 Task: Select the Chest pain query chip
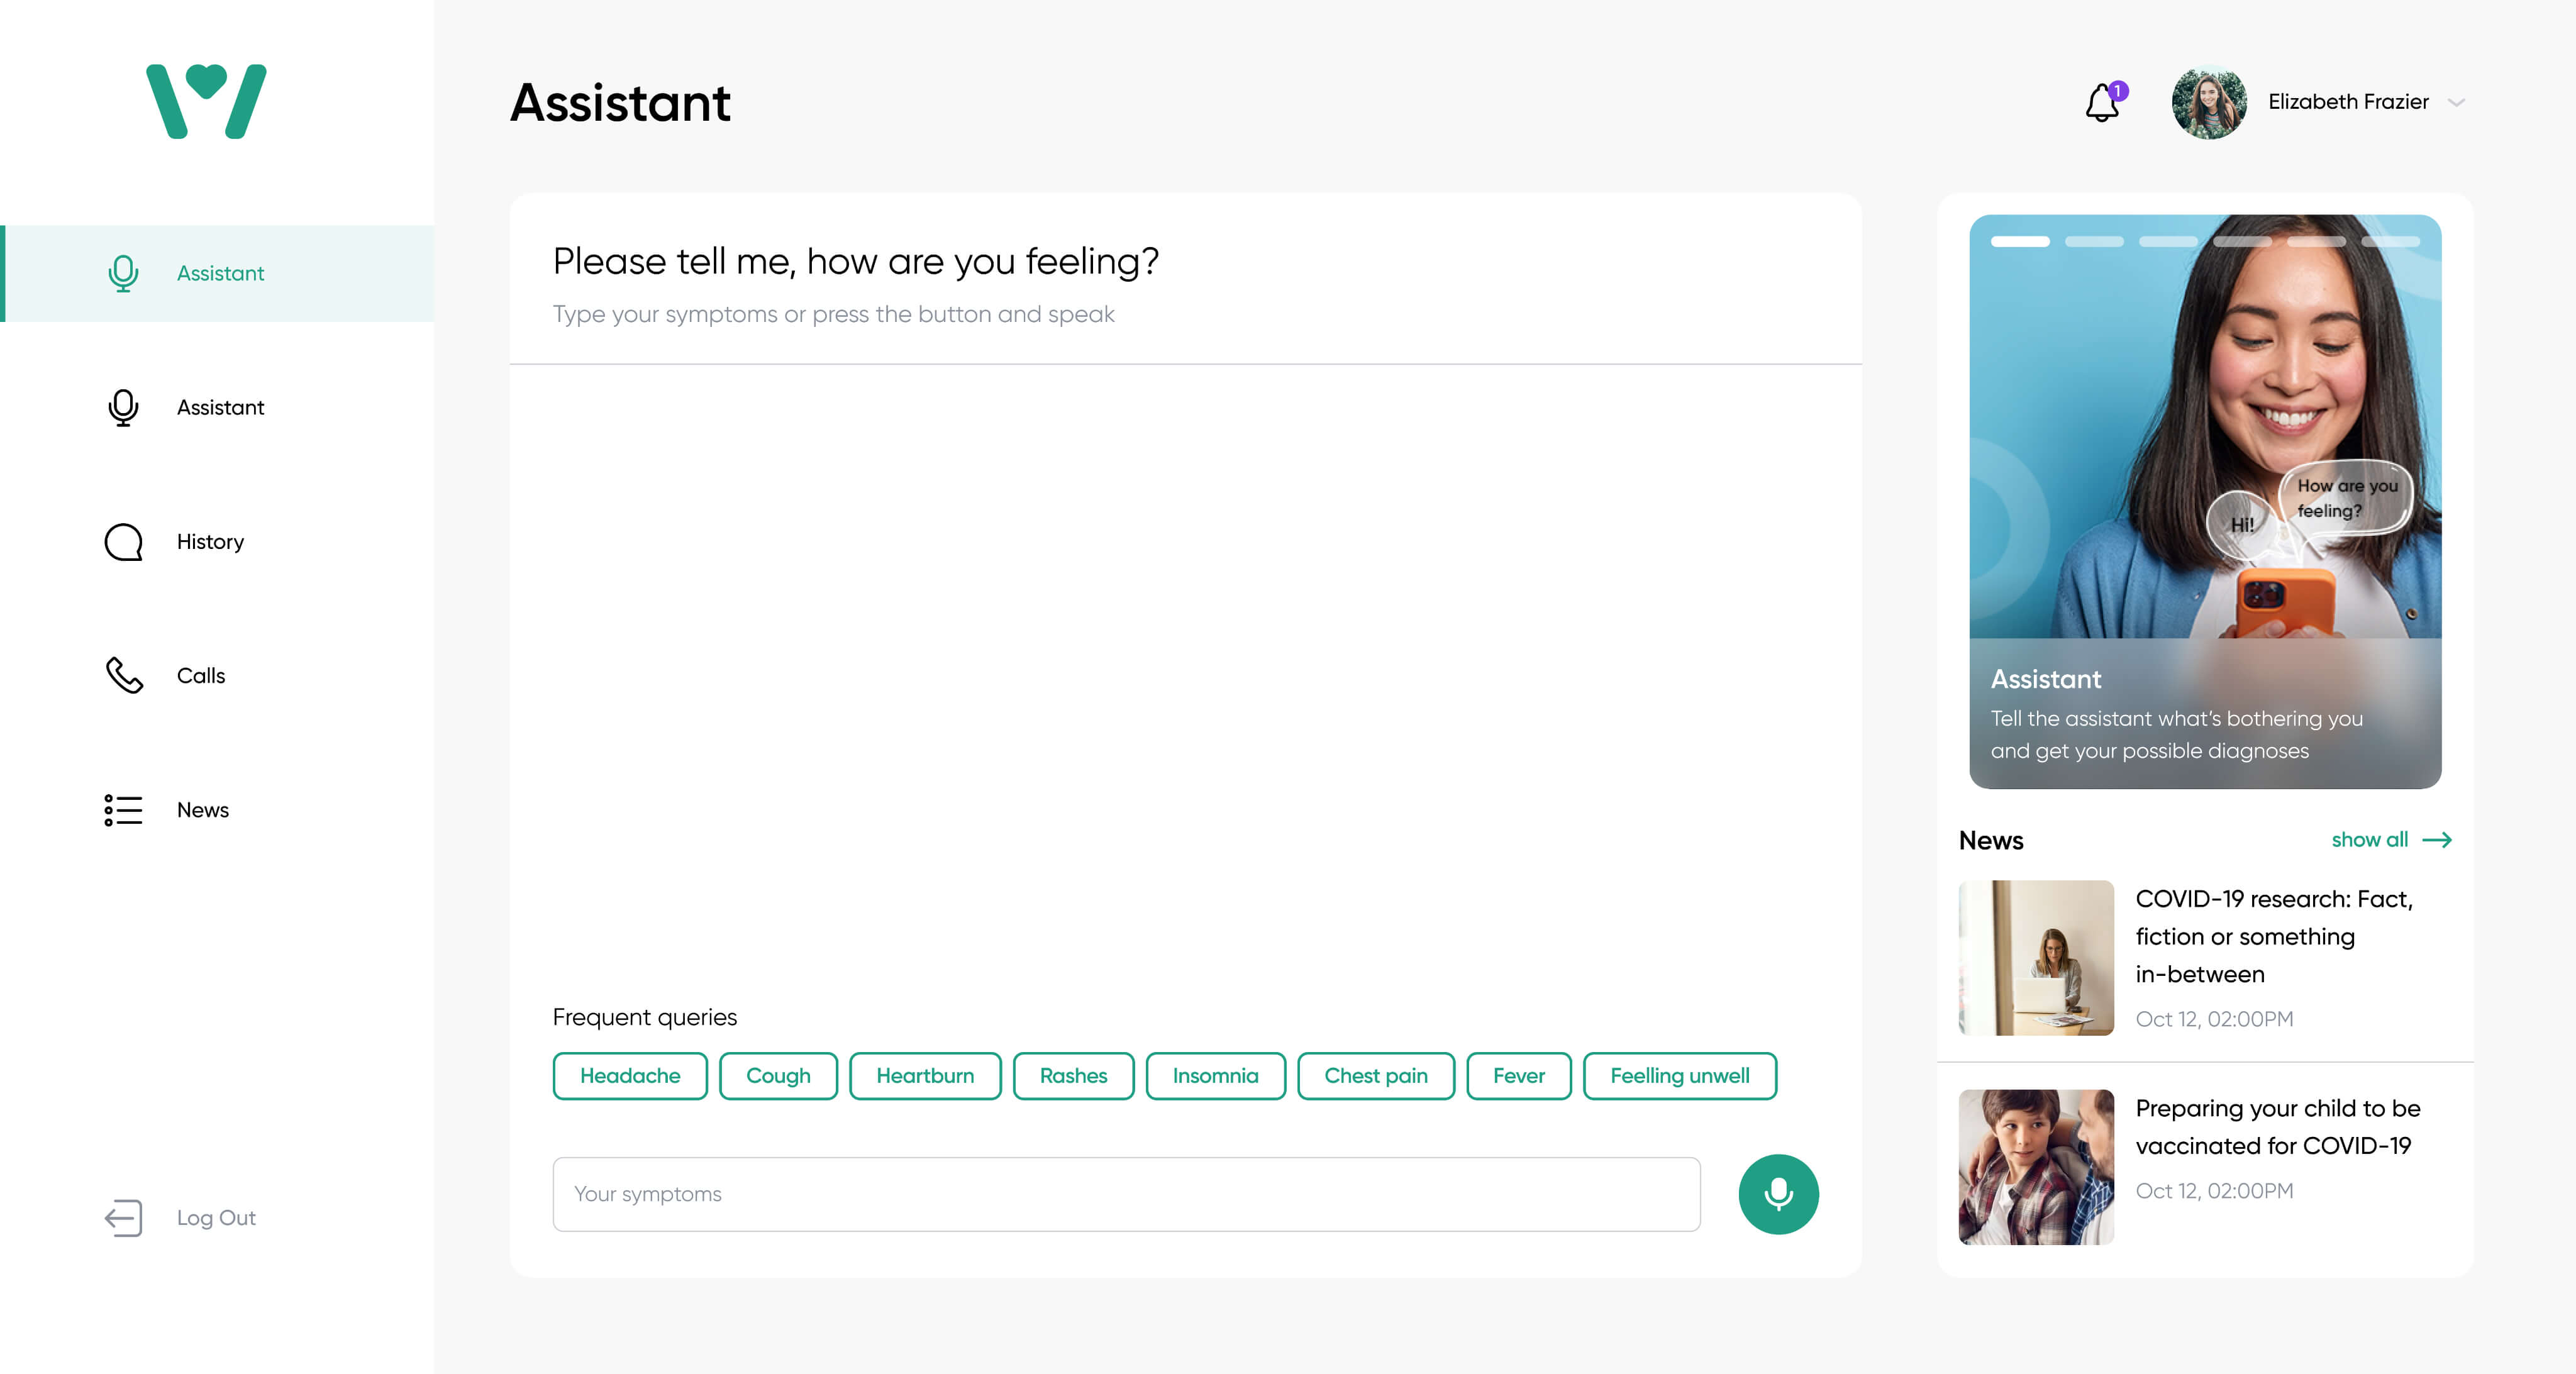click(1375, 1076)
